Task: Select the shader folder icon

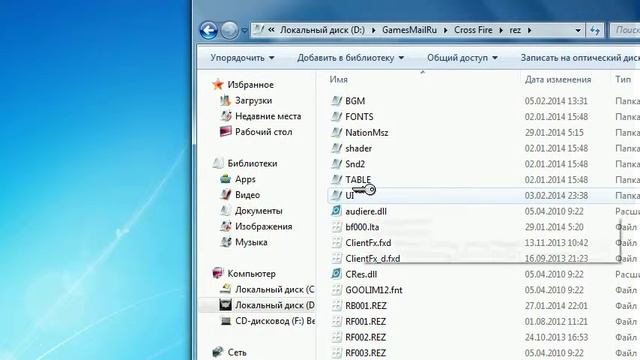Action: click(x=336, y=148)
